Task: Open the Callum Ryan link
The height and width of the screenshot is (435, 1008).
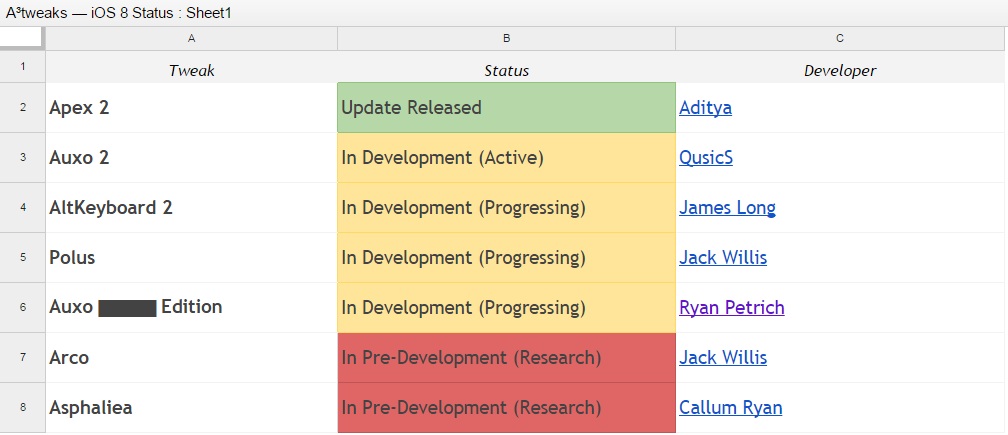Action: click(x=730, y=407)
